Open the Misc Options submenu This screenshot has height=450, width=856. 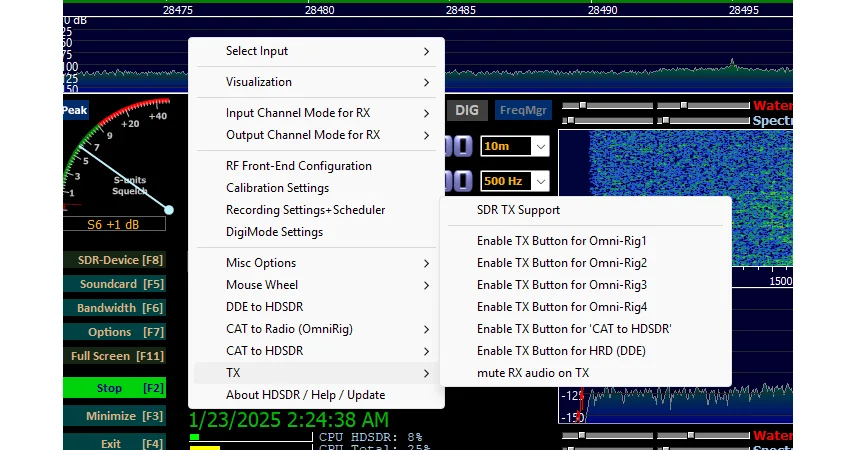tap(316, 263)
